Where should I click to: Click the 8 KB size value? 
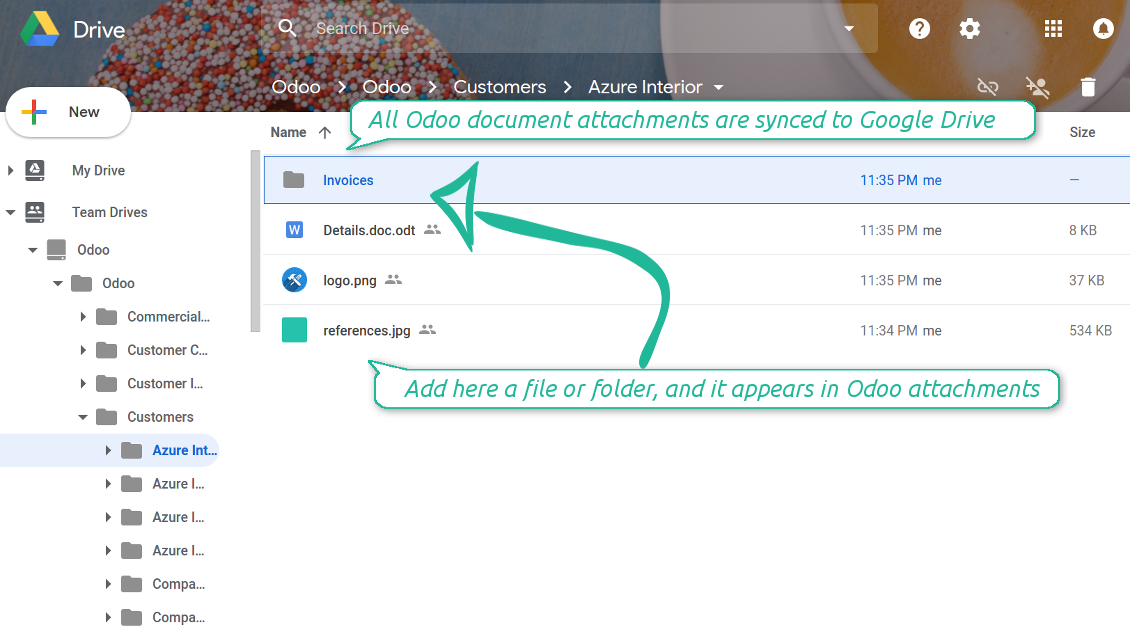point(1082,230)
